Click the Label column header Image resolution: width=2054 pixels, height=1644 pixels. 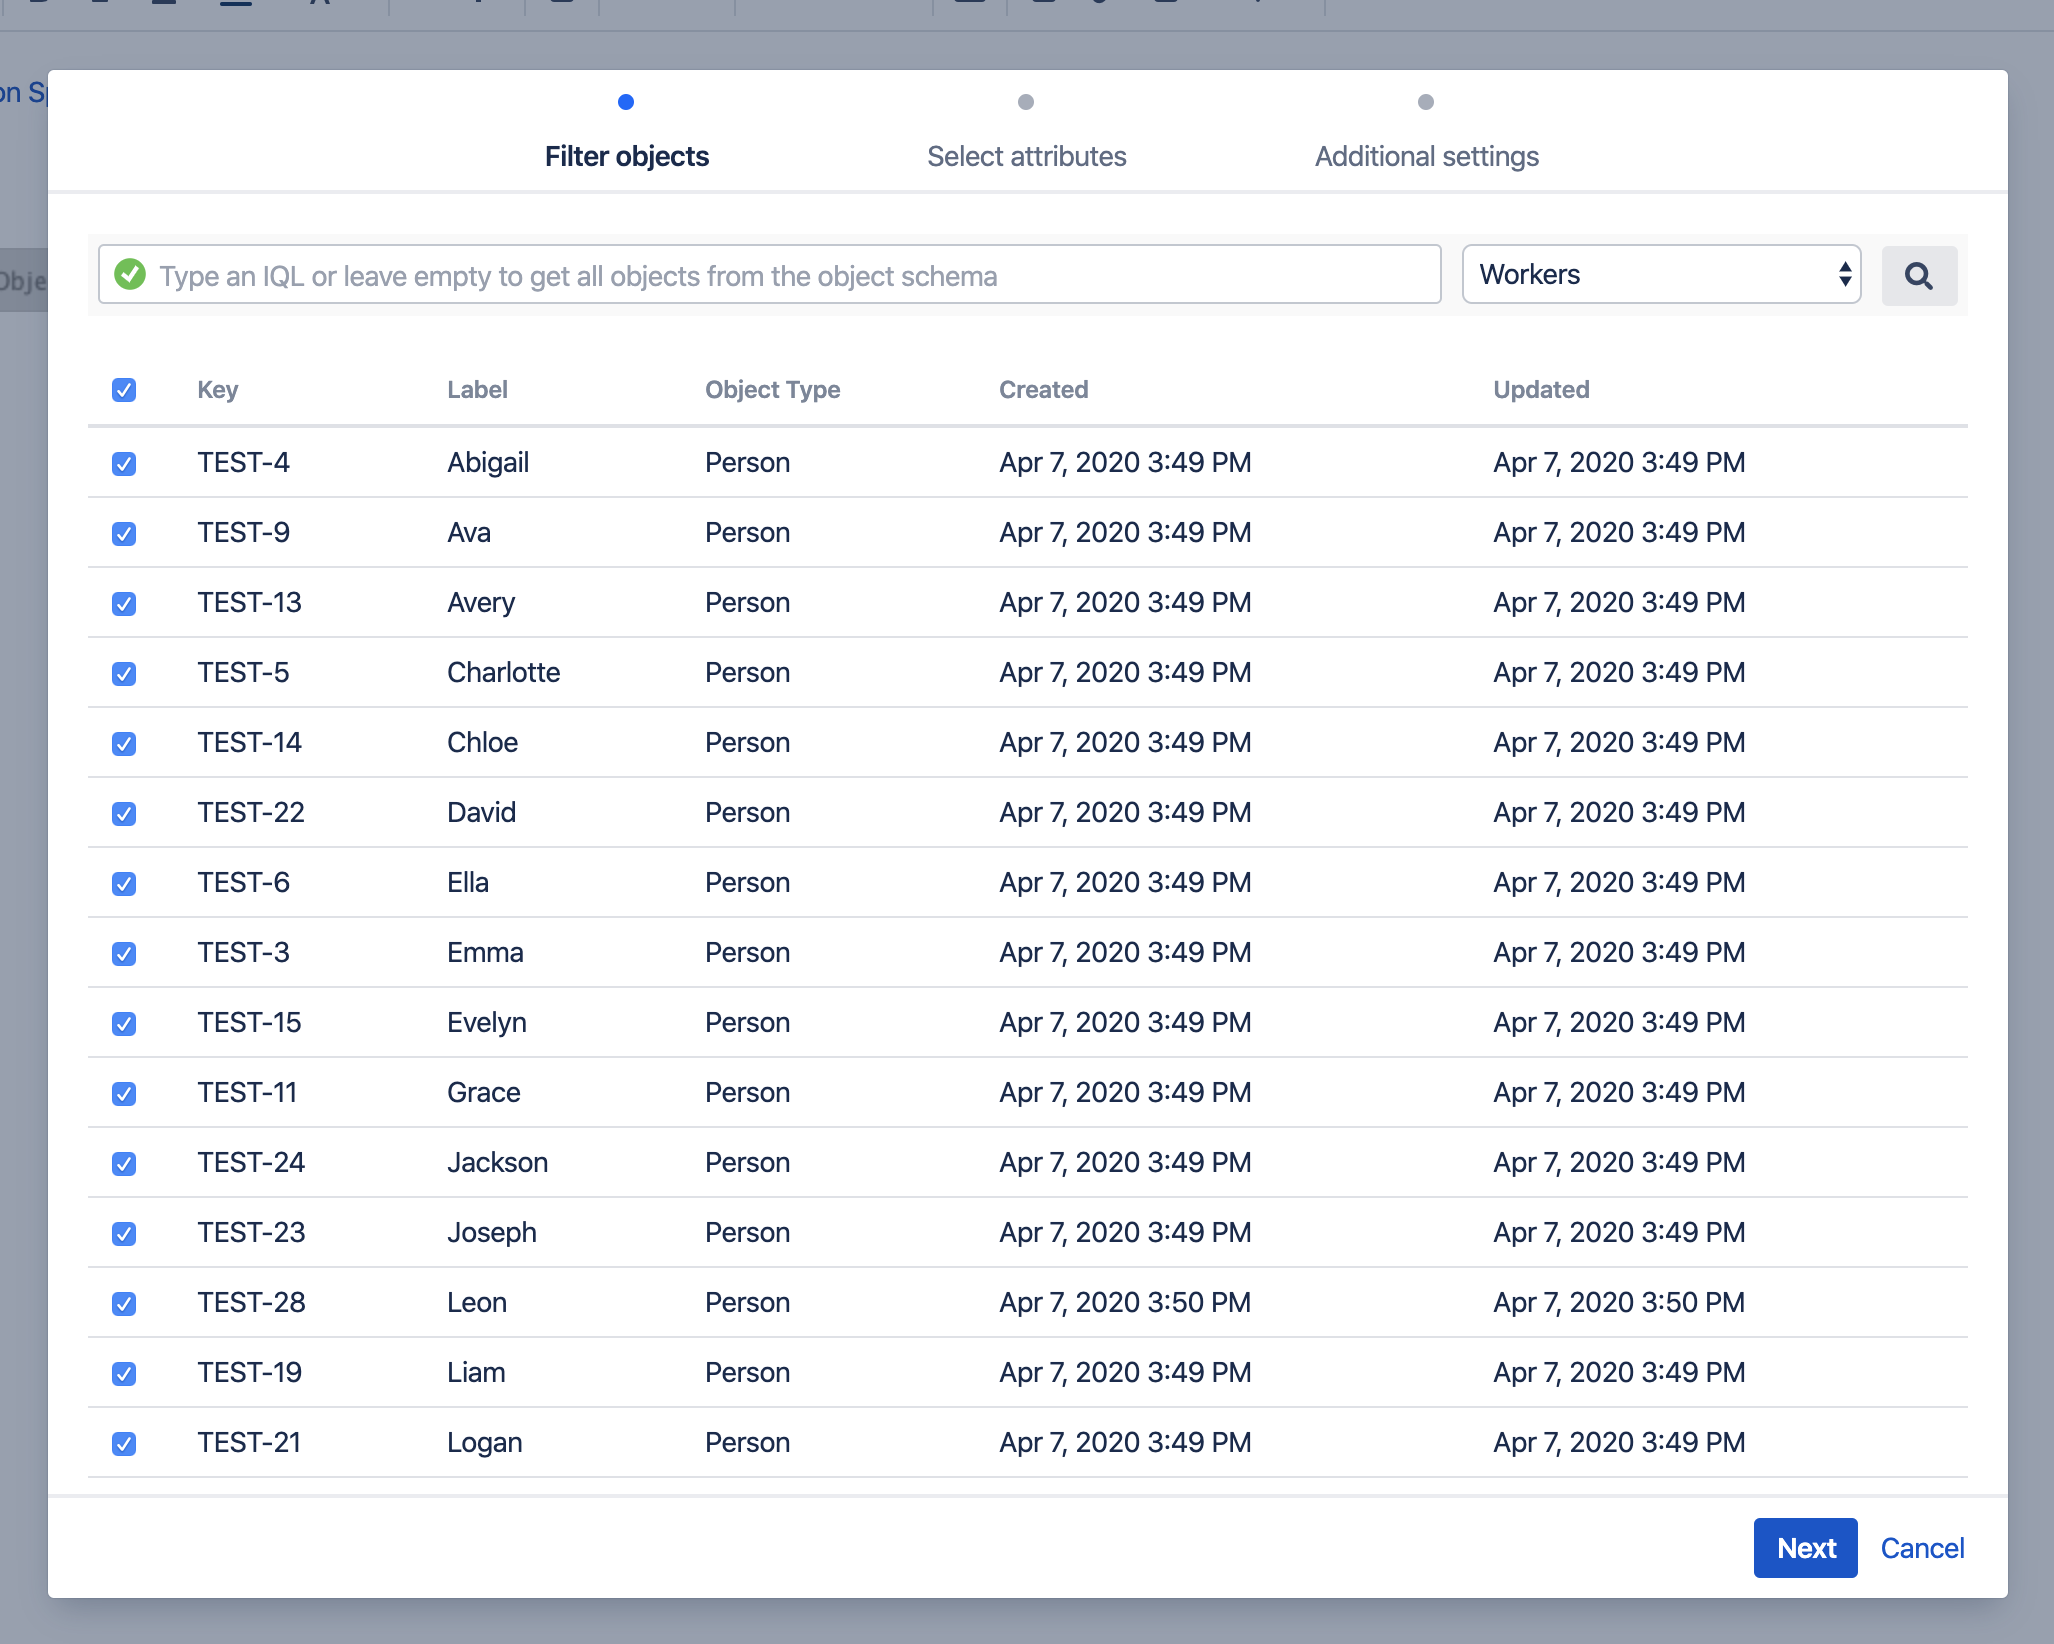click(477, 390)
